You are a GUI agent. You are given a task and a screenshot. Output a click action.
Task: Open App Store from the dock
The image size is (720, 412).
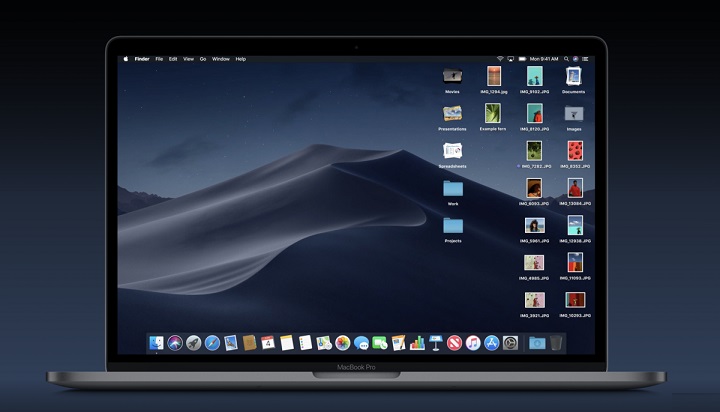click(x=492, y=343)
